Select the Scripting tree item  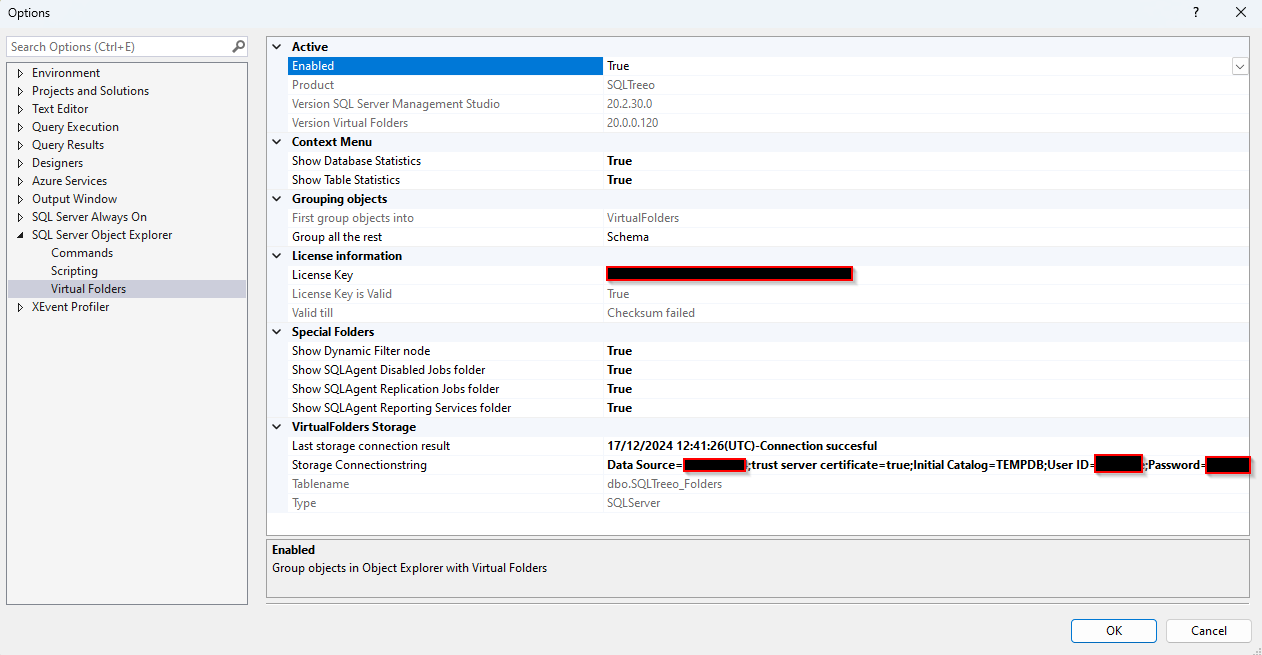[x=75, y=271]
